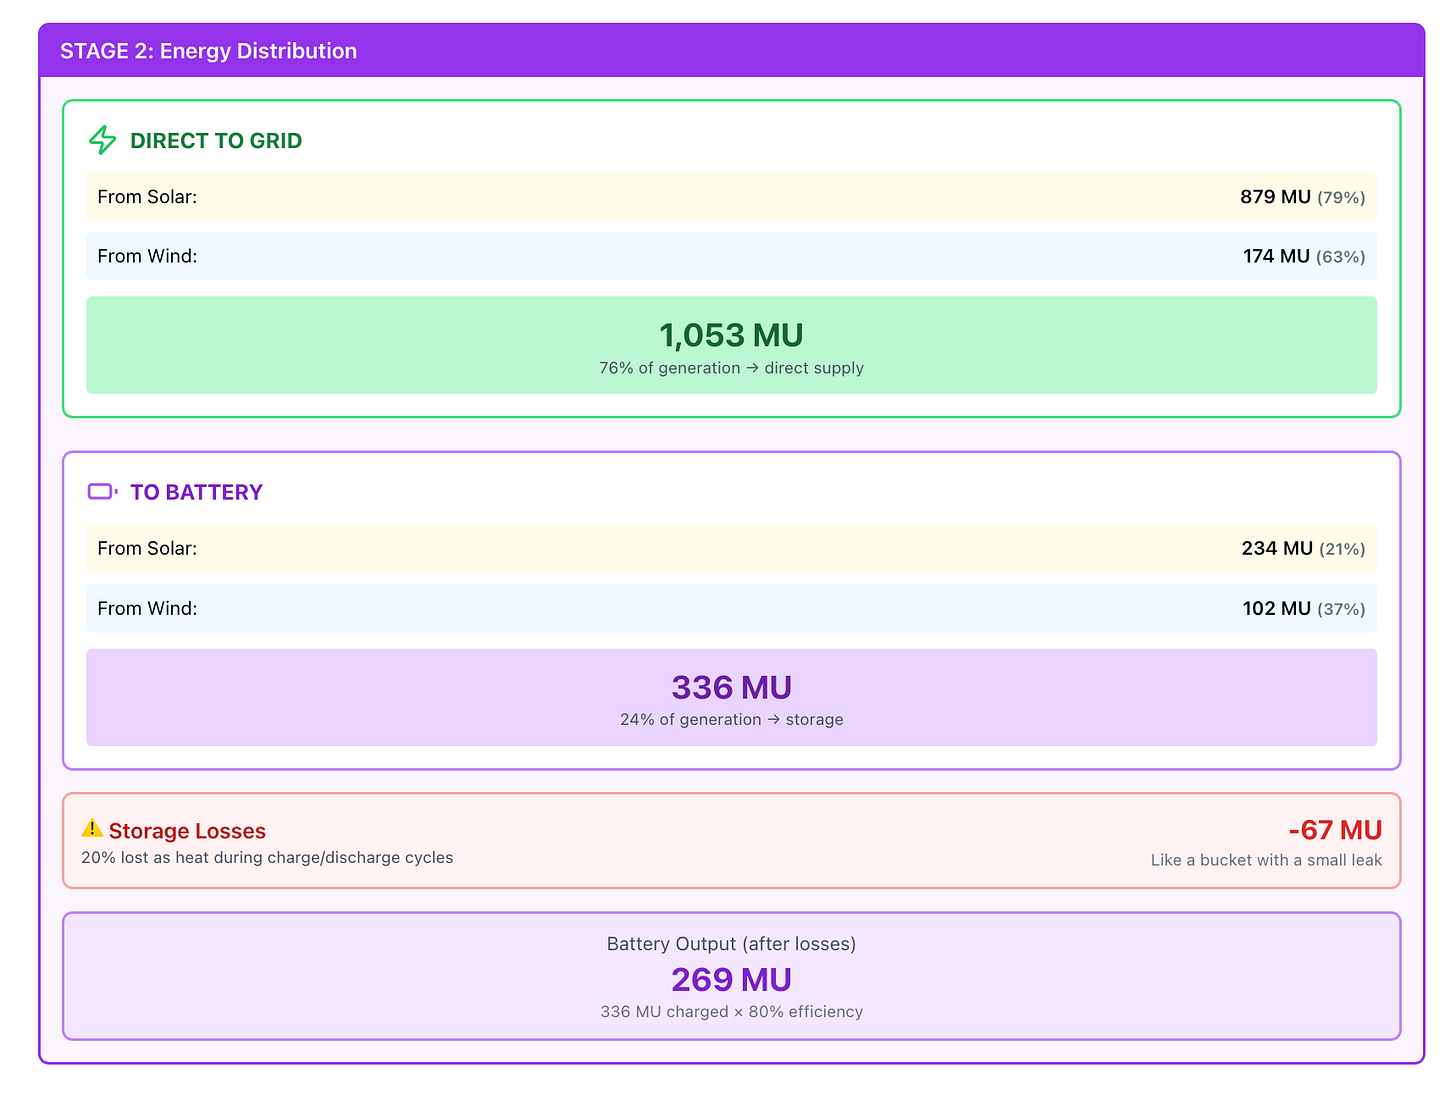Click From Wind label in Direct to Grid
The height and width of the screenshot is (1095, 1456).
tap(147, 256)
